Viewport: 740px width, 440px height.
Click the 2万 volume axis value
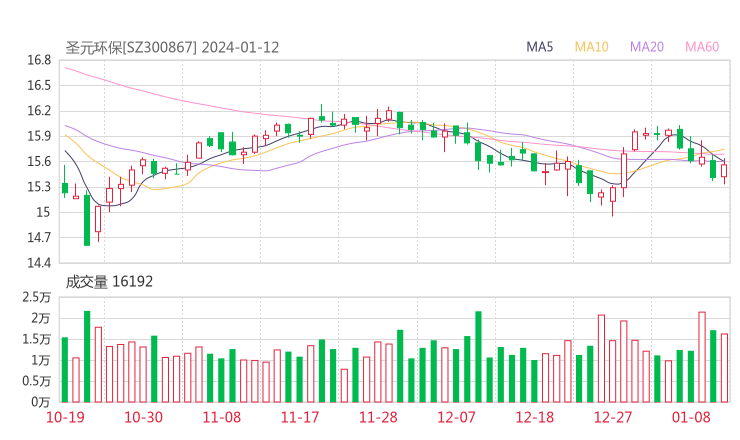(41, 318)
